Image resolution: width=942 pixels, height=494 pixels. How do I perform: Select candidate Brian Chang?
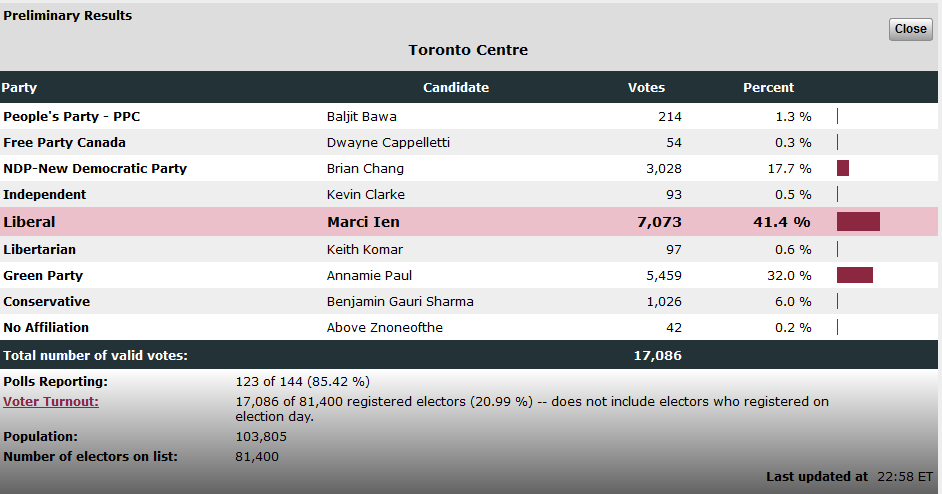coord(365,168)
